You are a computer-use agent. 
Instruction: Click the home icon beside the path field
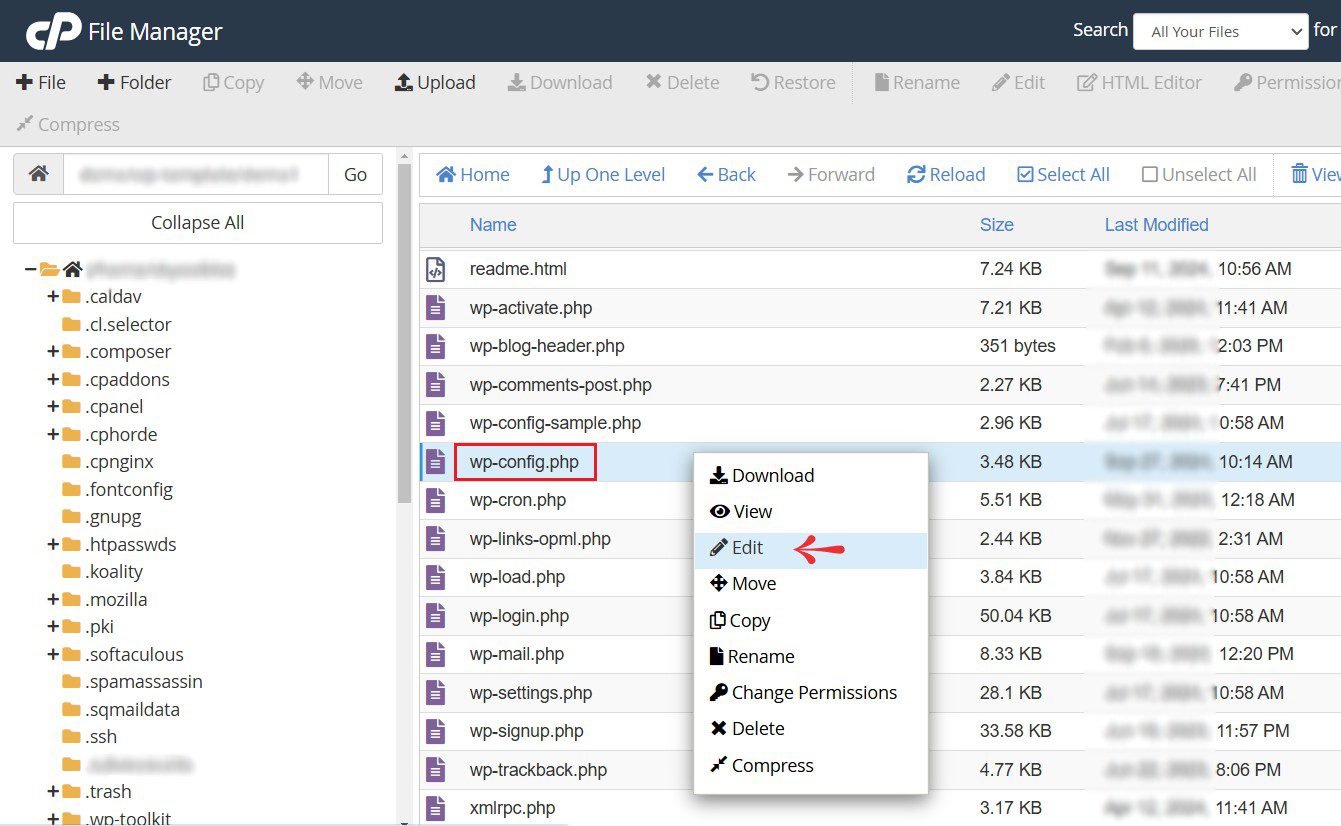pyautogui.click(x=38, y=174)
